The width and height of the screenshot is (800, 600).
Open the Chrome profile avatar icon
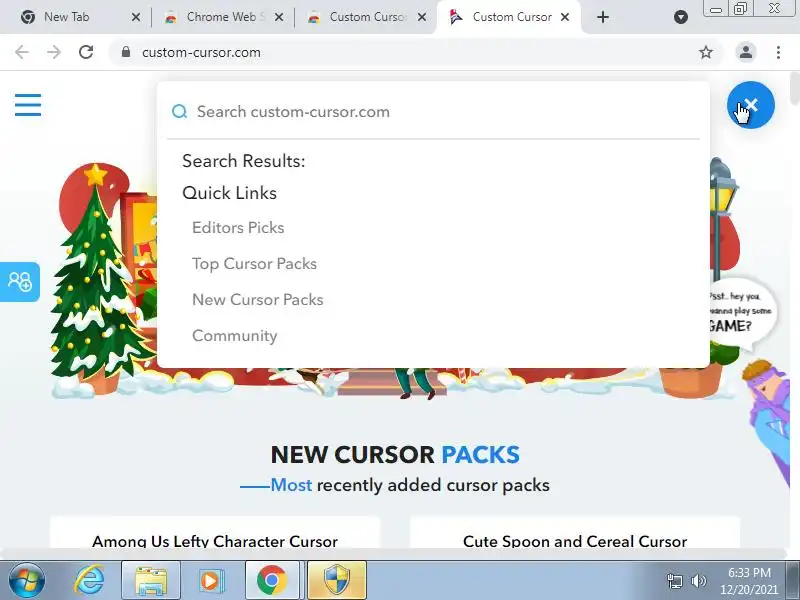745,52
